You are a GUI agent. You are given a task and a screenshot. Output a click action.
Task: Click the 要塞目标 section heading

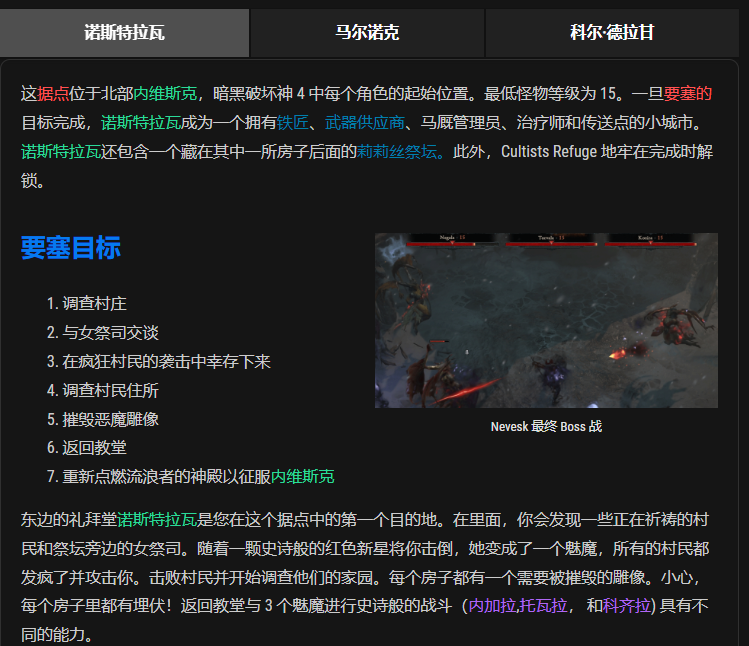70,248
